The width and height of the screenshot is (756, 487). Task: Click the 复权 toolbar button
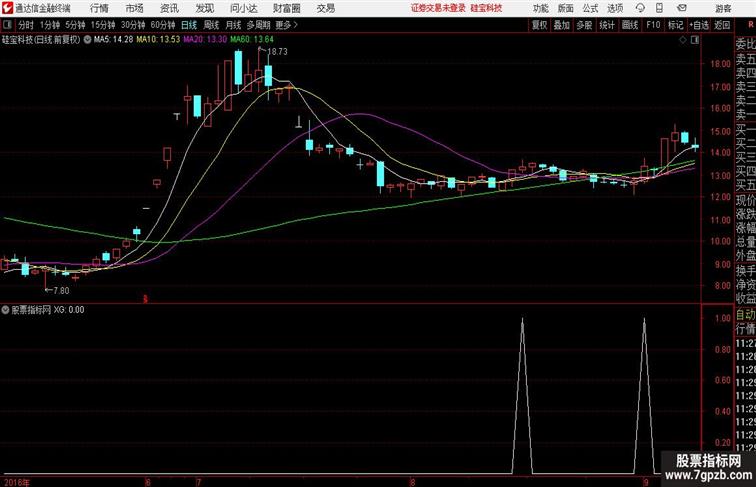click(540, 25)
